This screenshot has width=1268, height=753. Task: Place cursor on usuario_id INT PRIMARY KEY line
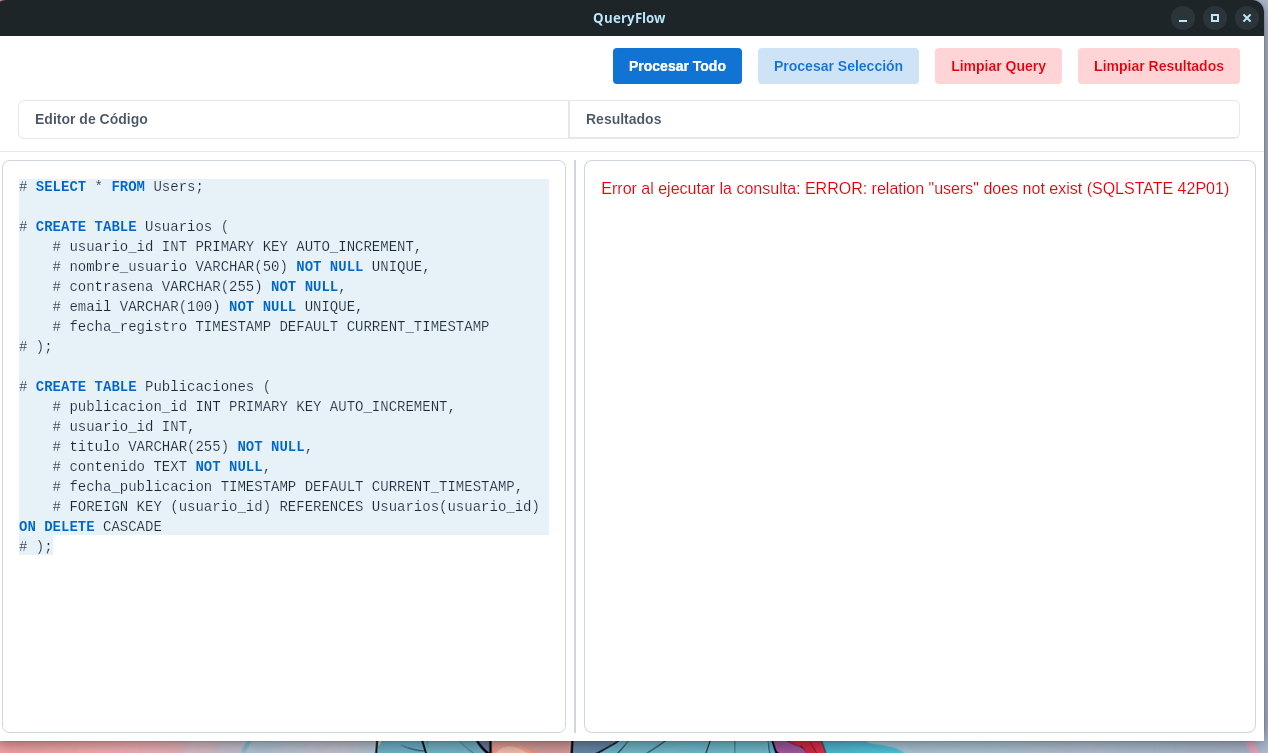[x=237, y=247]
